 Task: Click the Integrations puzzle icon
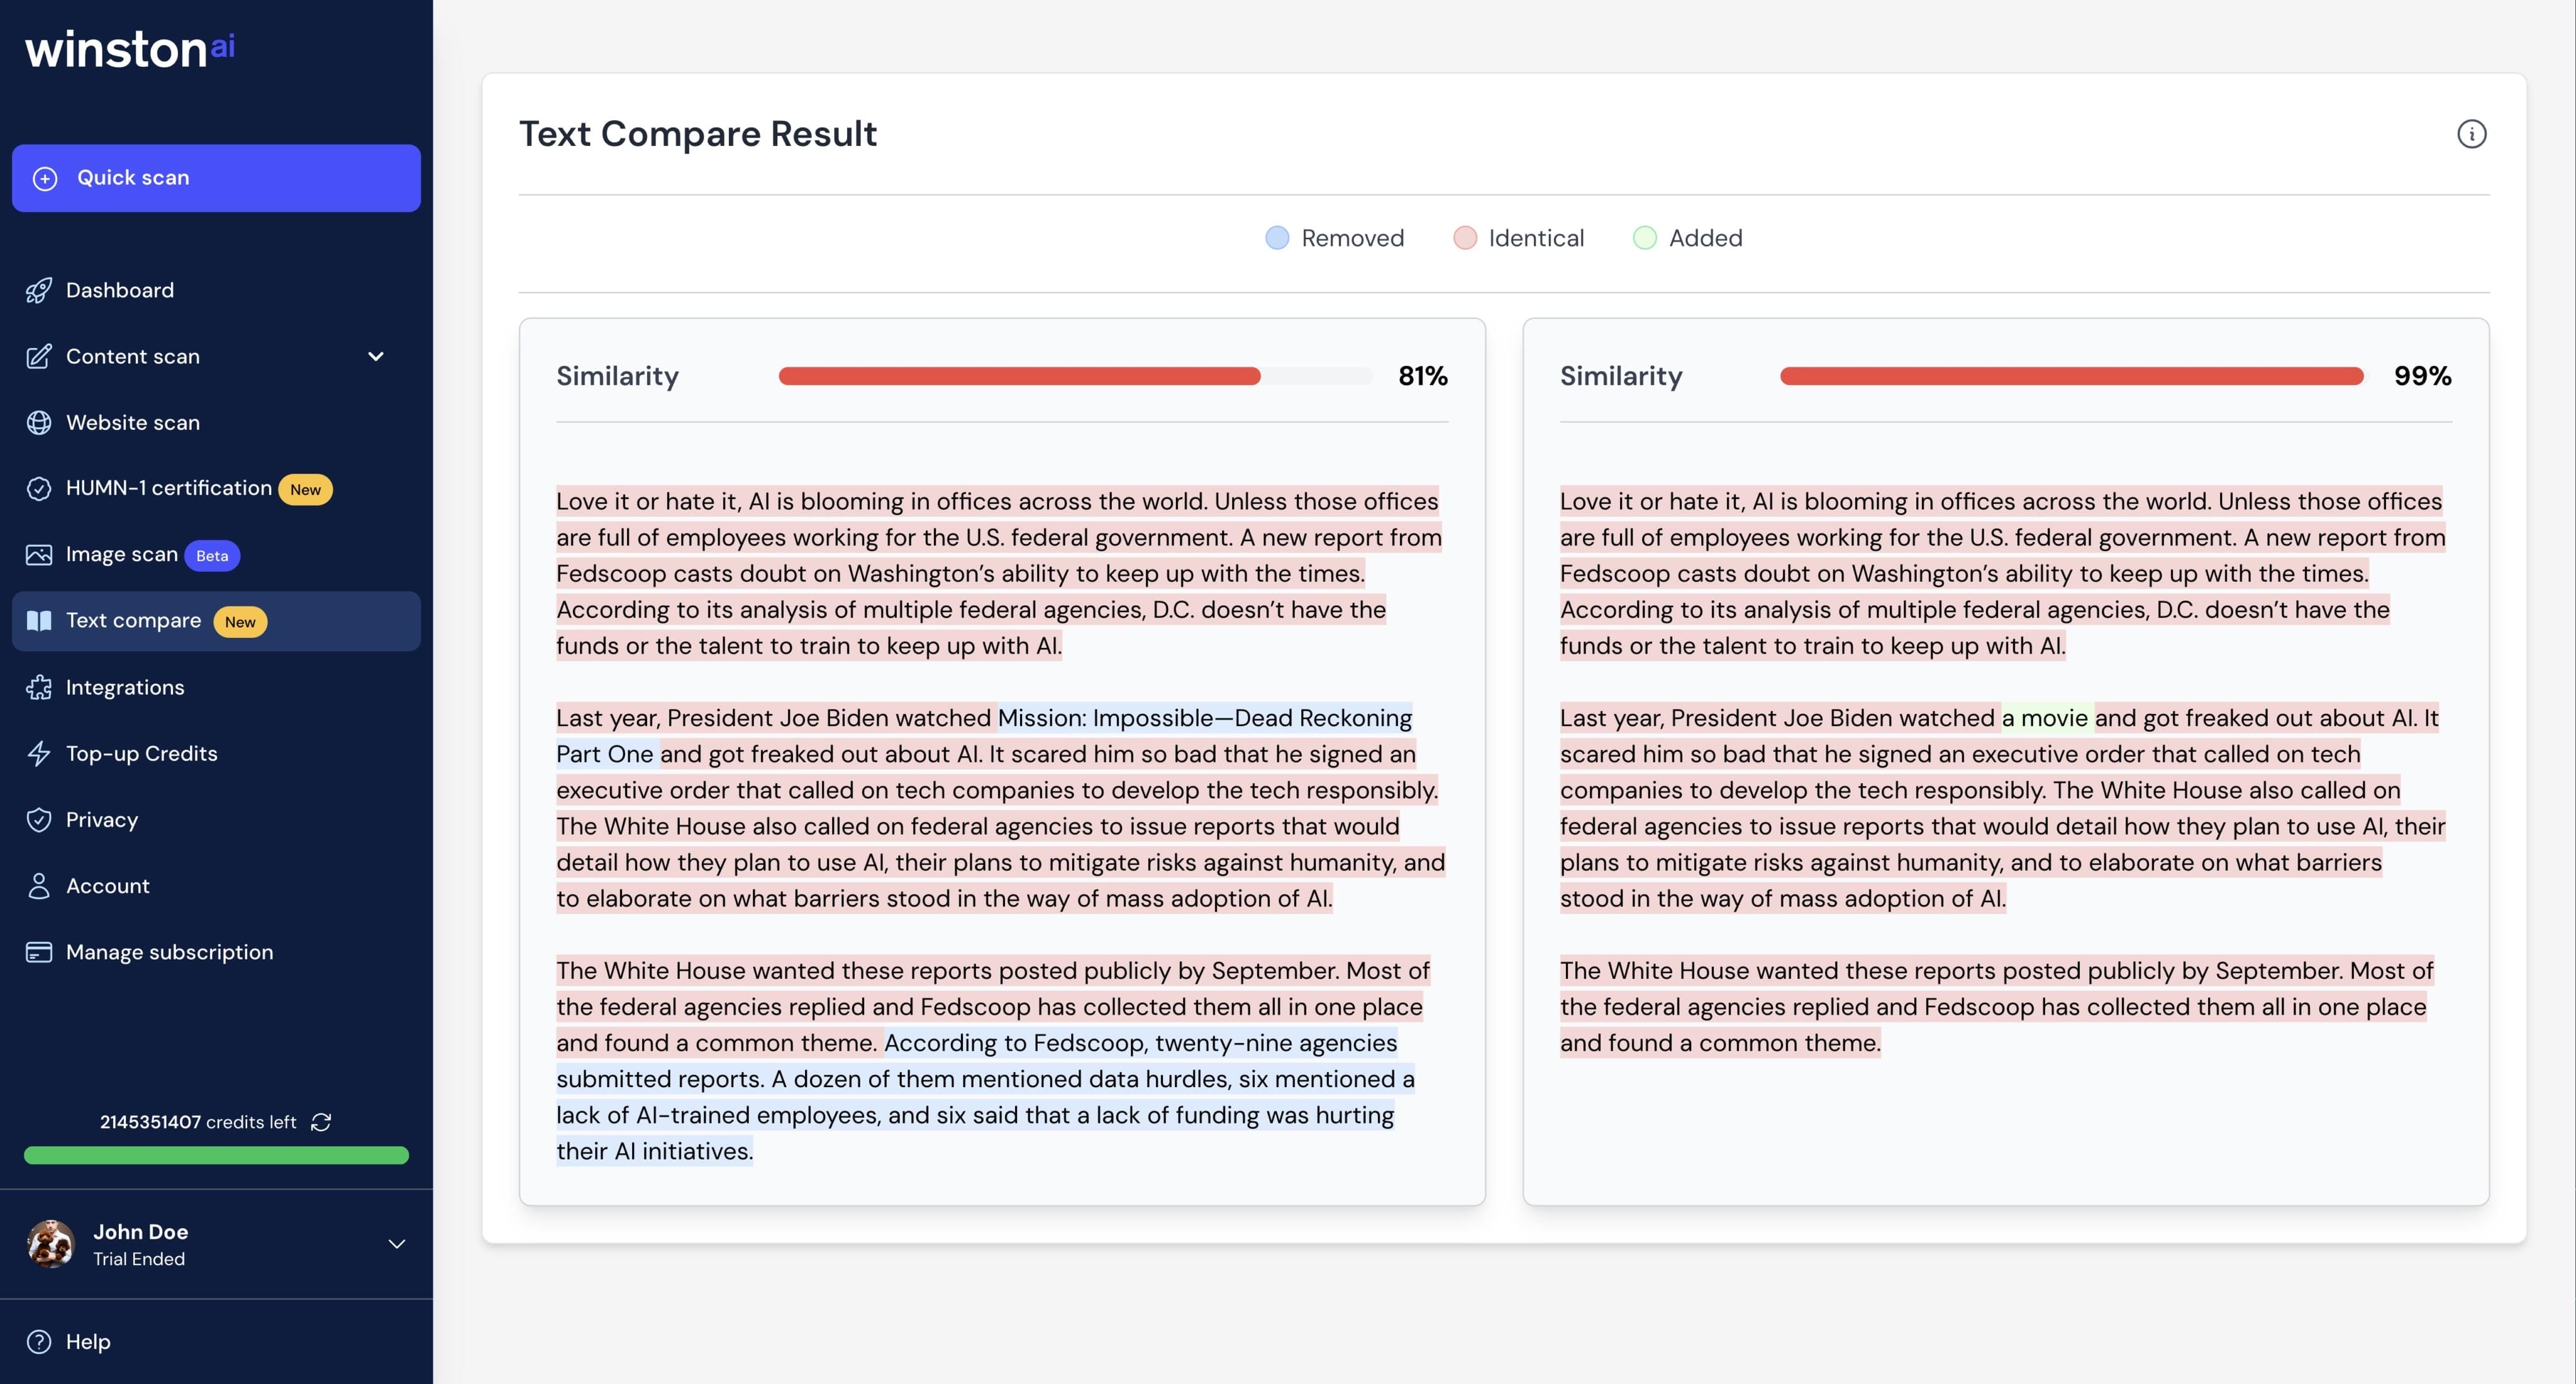click(x=39, y=688)
